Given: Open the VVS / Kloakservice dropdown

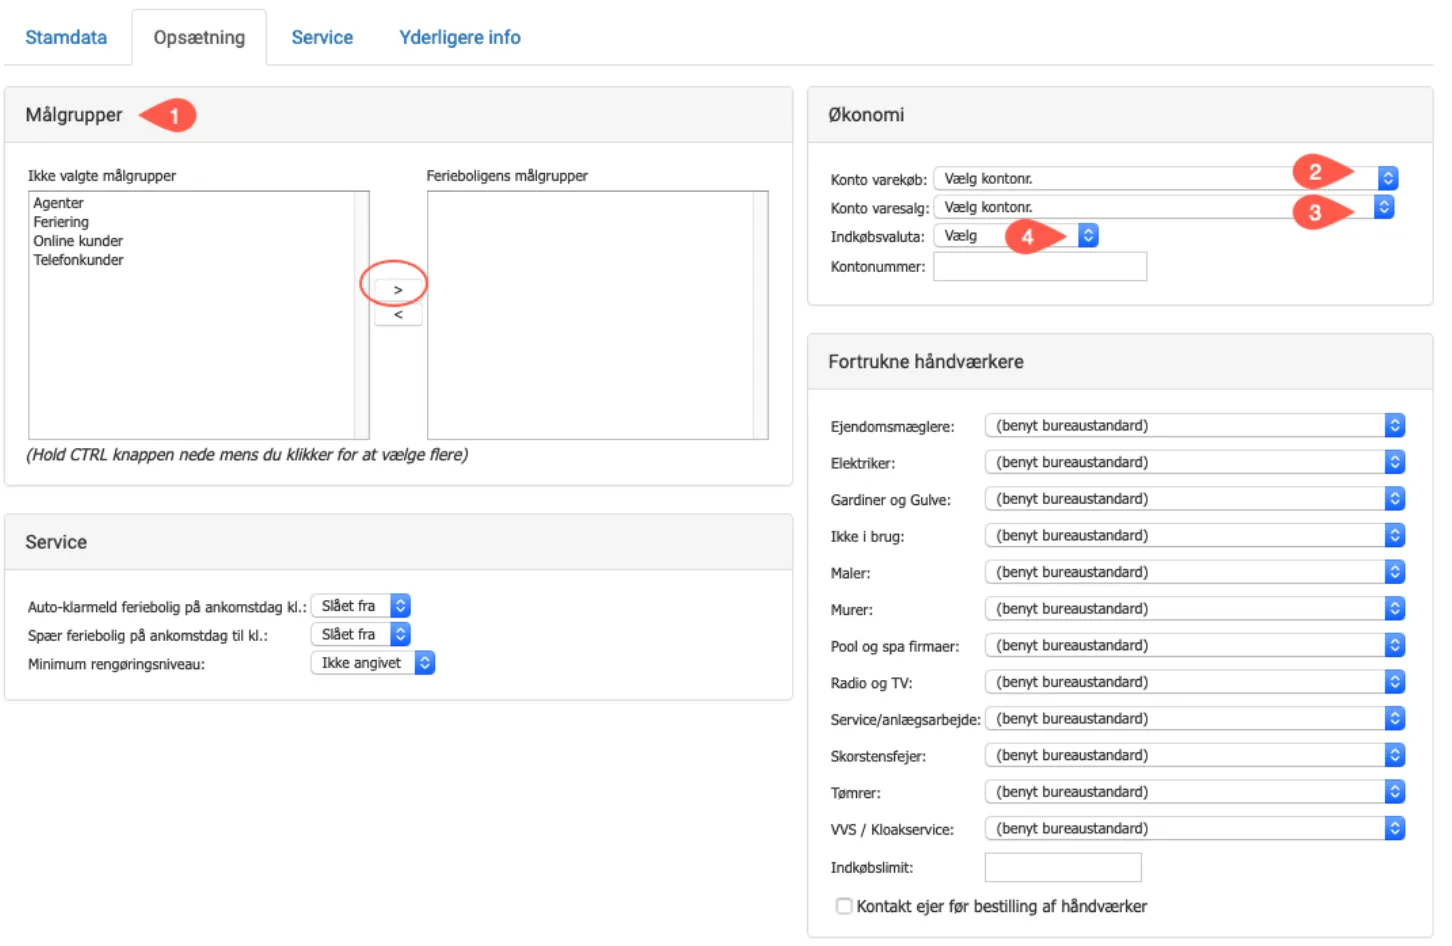Looking at the screenshot, I should 1195,828.
